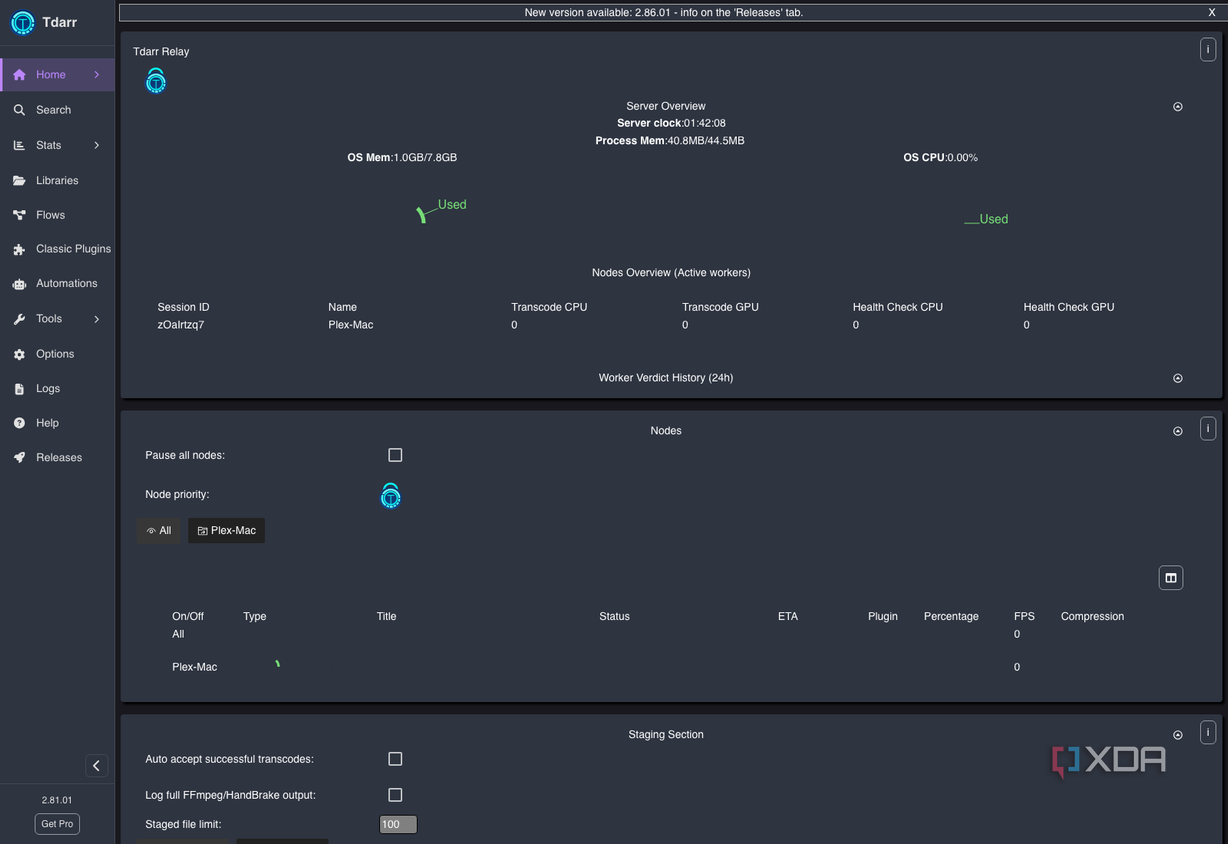The height and width of the screenshot is (844, 1228).
Task: Expand the Home menu chevron
Action: click(x=97, y=75)
